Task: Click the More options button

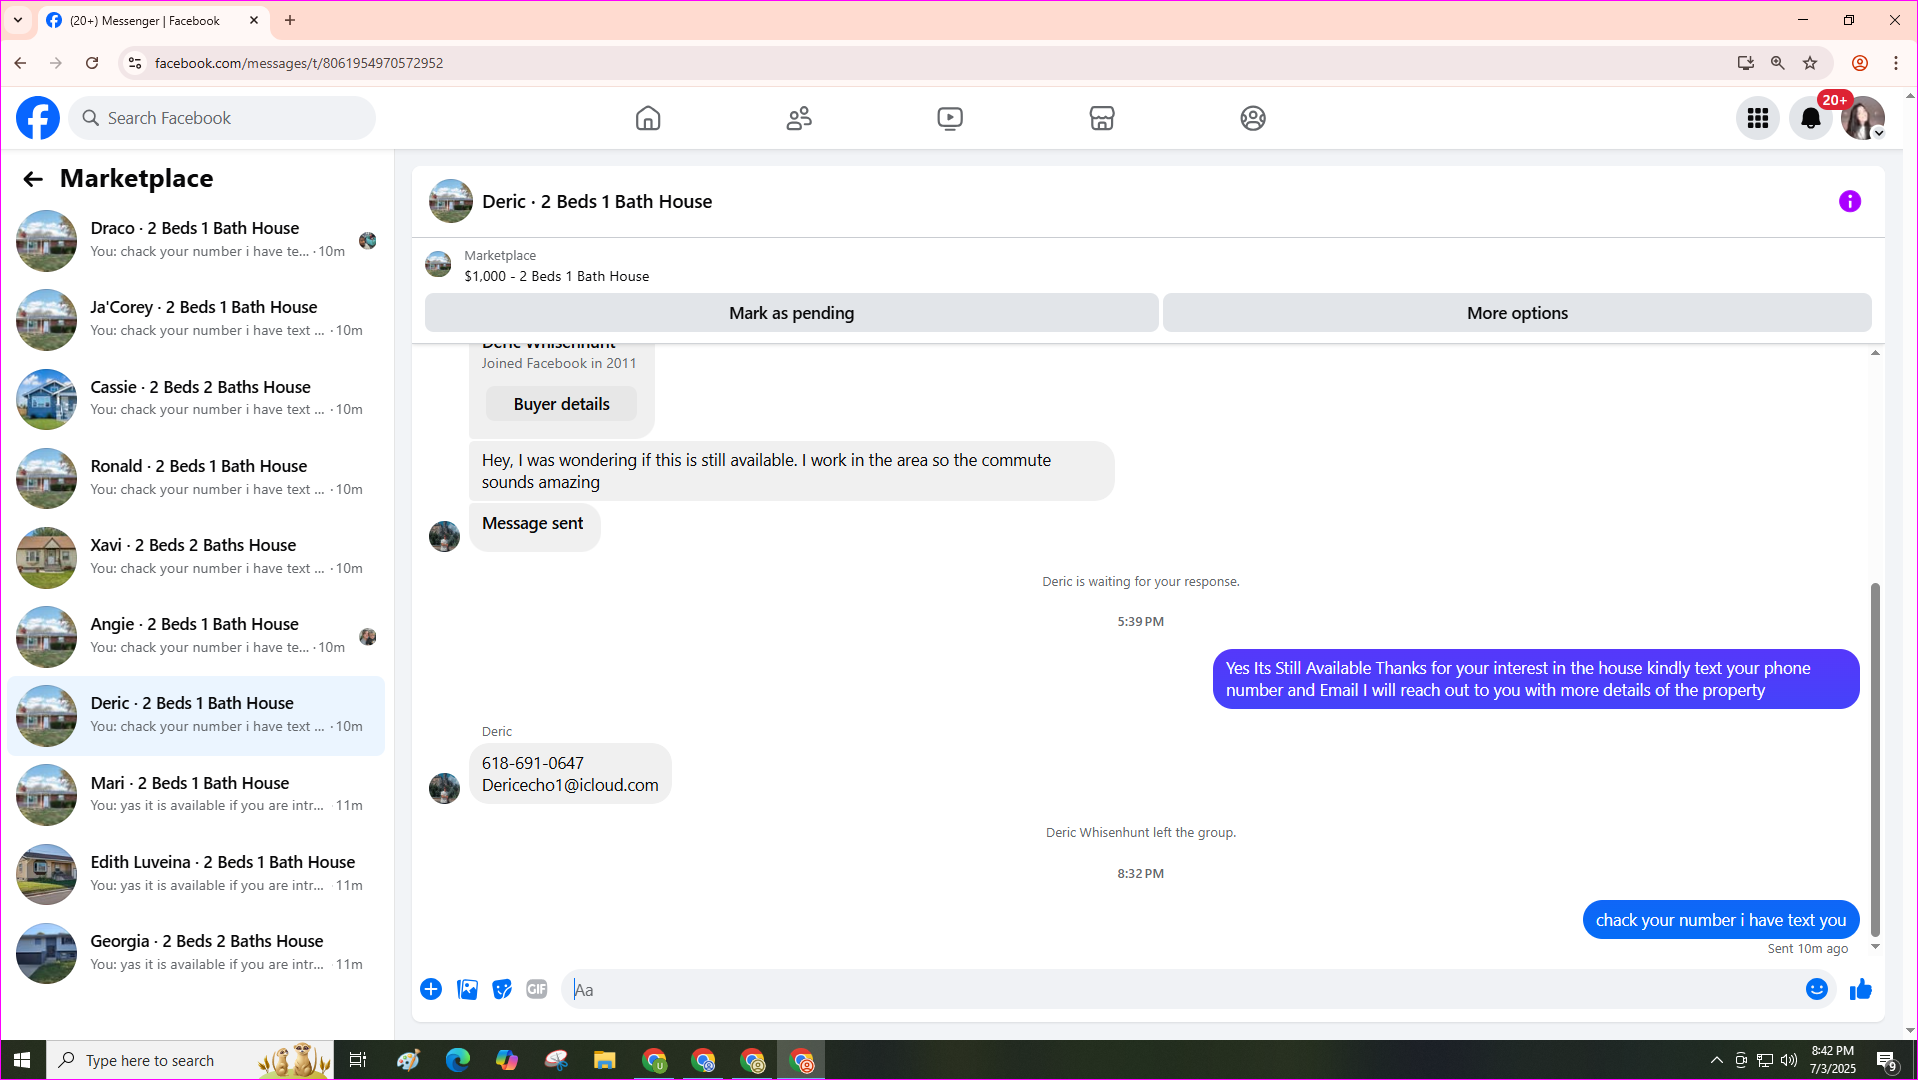Action: click(x=1517, y=313)
